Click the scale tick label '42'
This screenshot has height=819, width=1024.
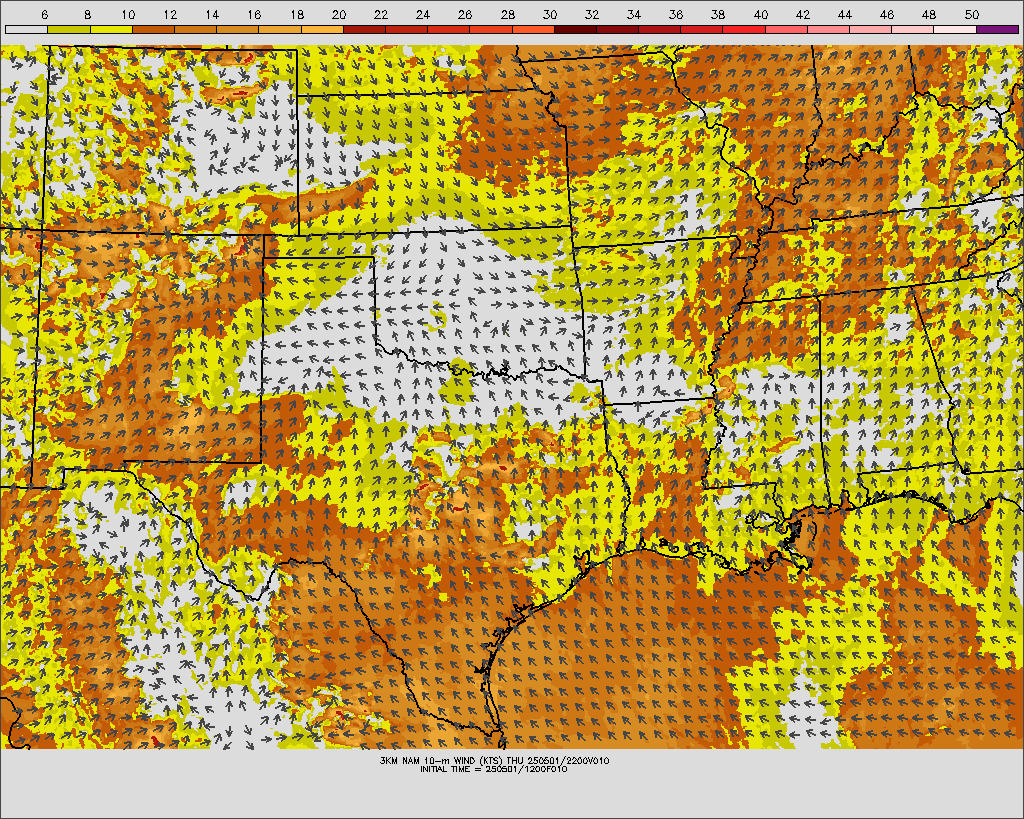click(803, 14)
